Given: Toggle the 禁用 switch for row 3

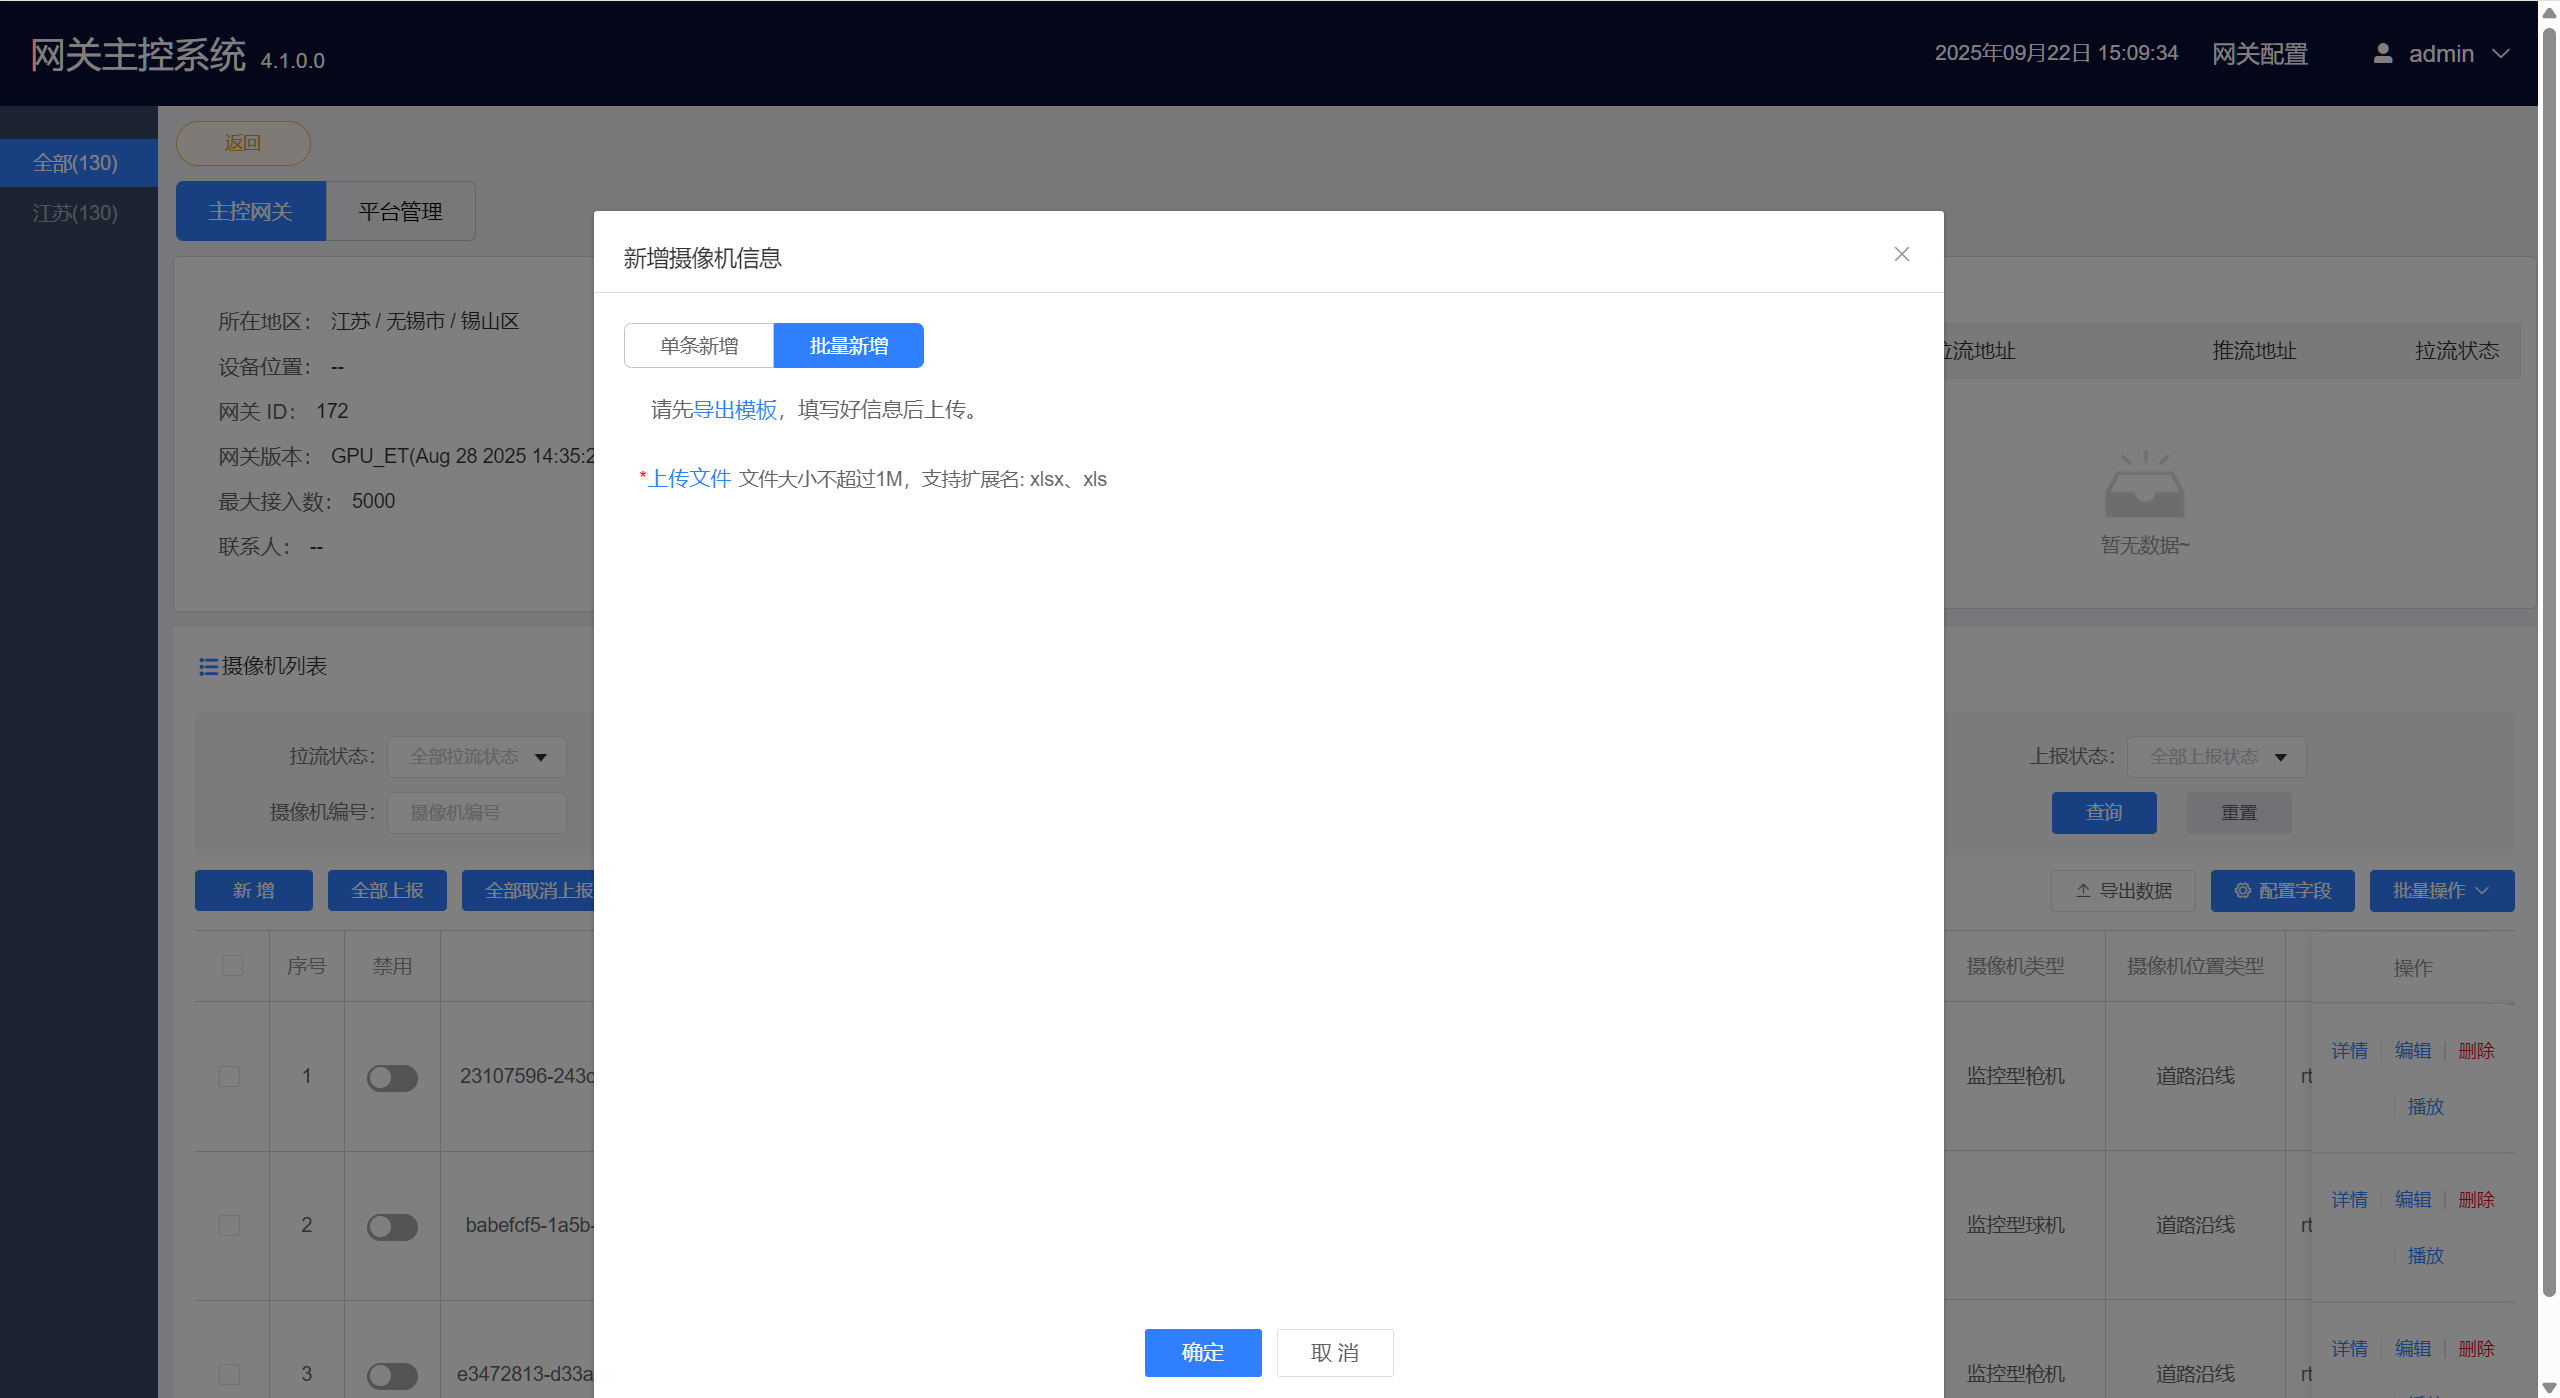Looking at the screenshot, I should pyautogui.click(x=392, y=1375).
